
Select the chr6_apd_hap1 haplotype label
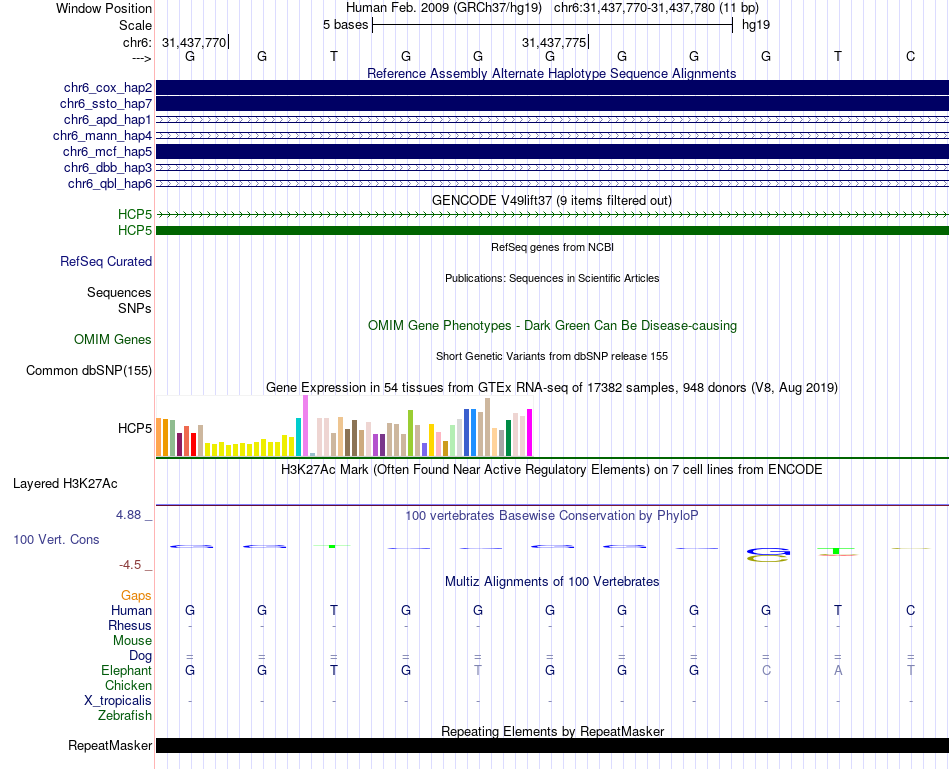coord(108,119)
